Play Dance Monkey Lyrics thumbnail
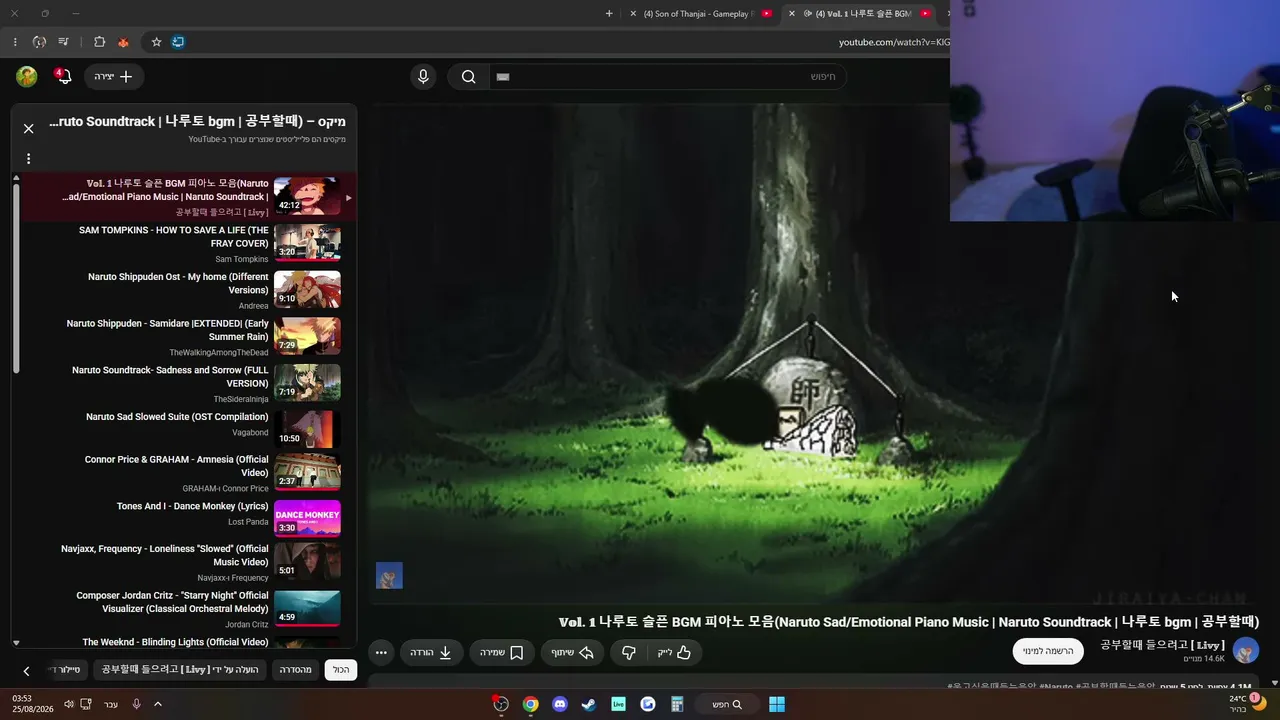Viewport: 1280px width, 720px height. pos(307,519)
